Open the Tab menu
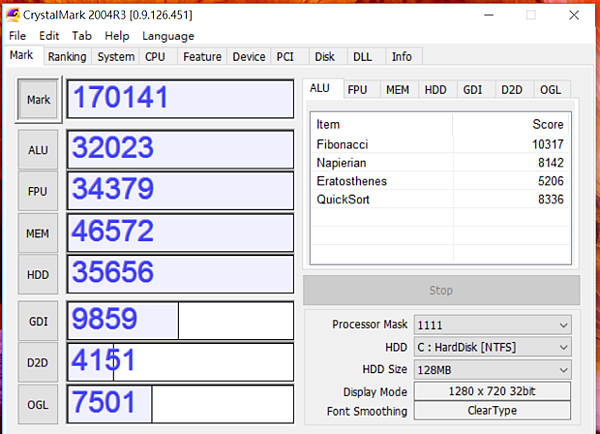 (82, 36)
